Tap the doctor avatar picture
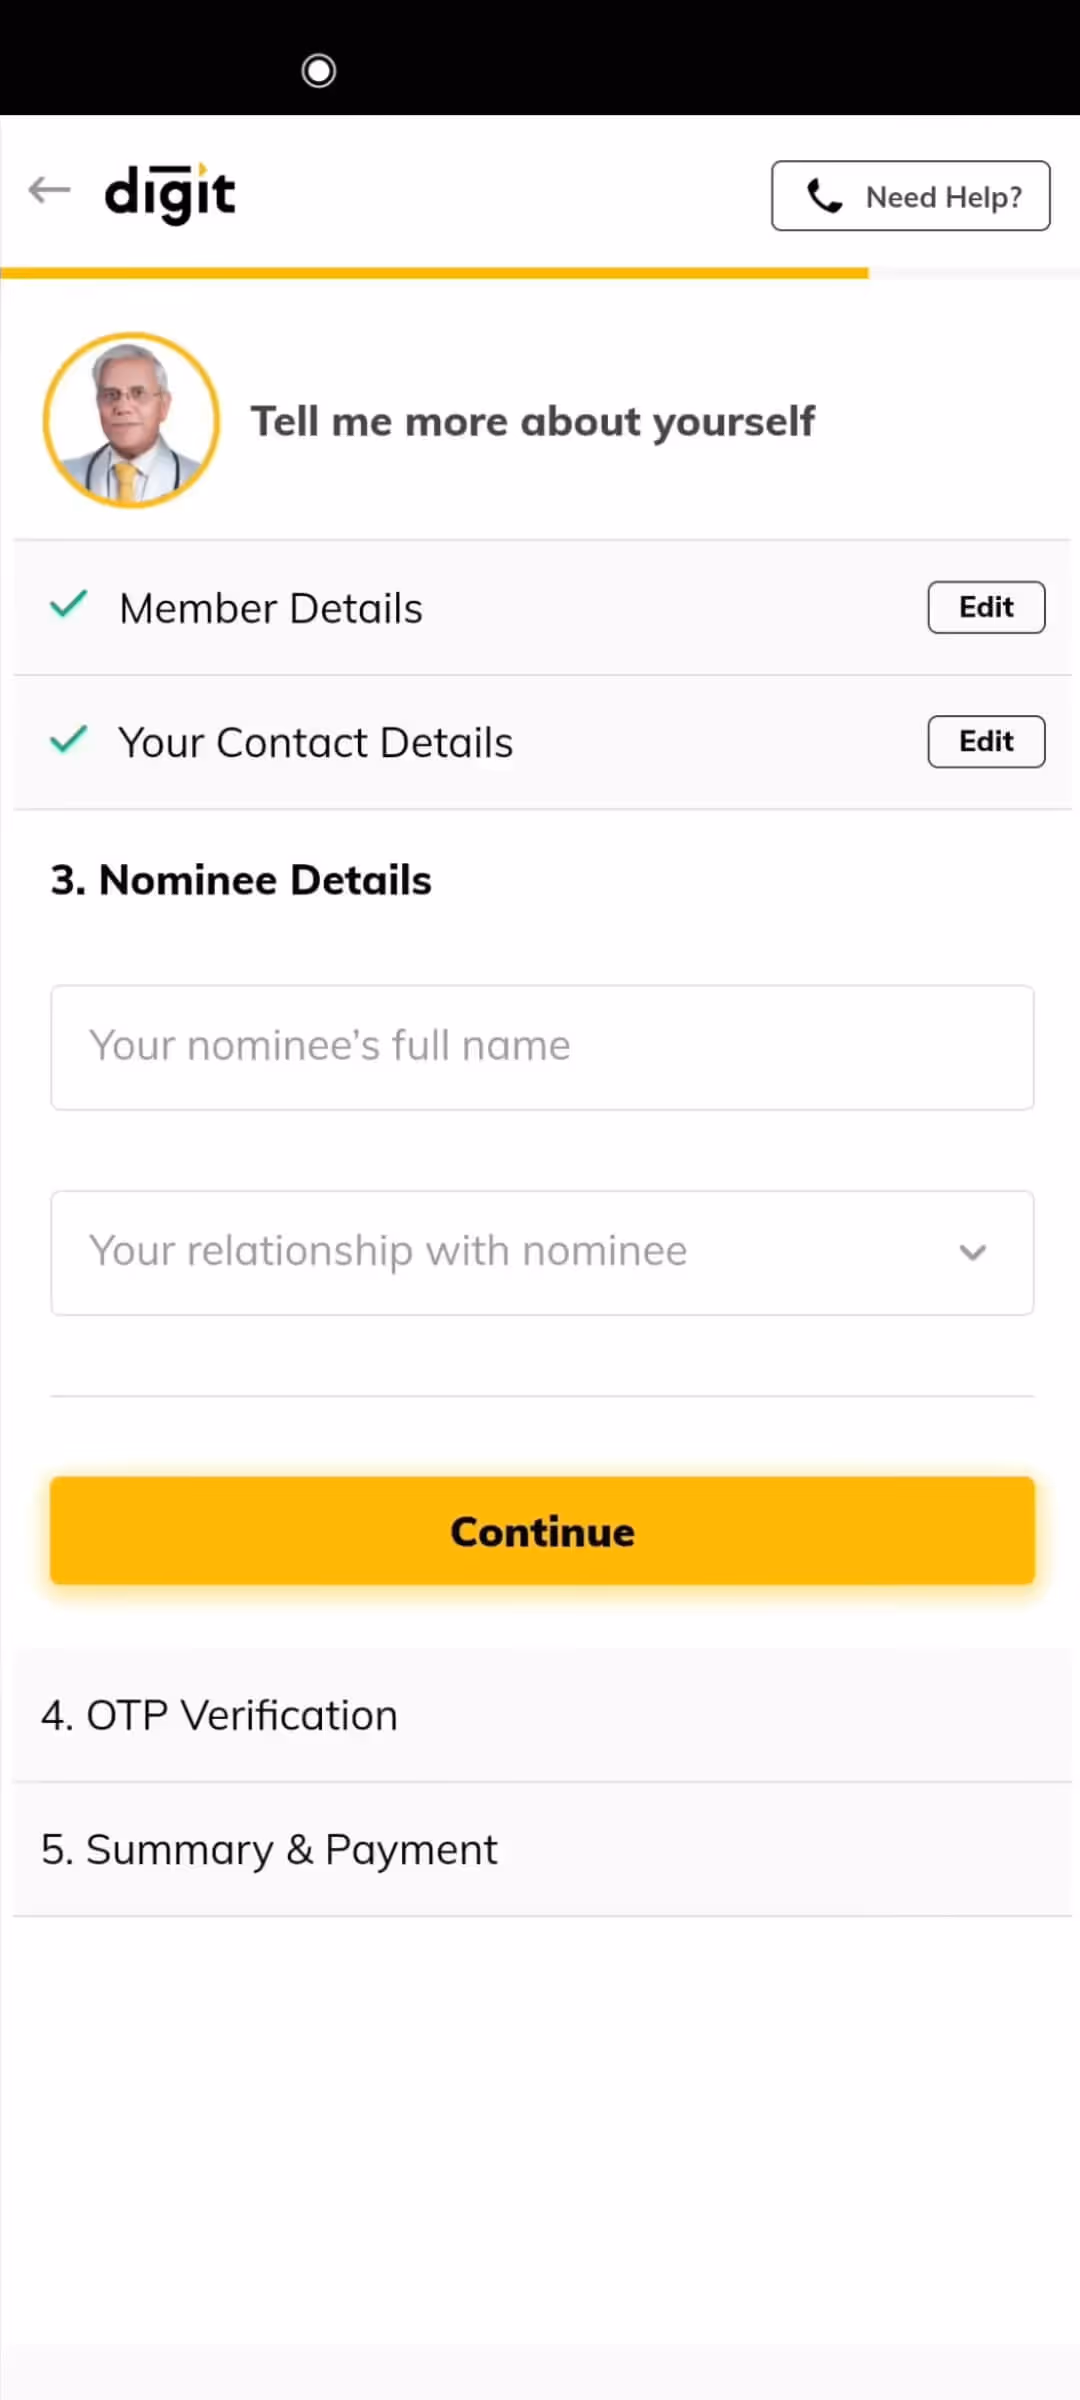The width and height of the screenshot is (1080, 2400). tap(131, 420)
